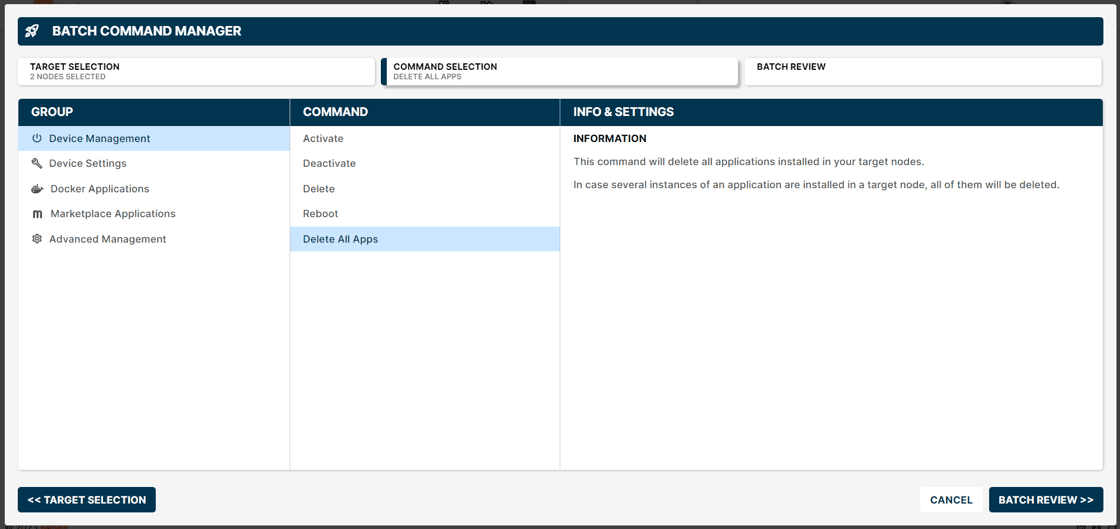This screenshot has height=529, width=1120.
Task: Choose the Reboot command
Action: point(425,214)
